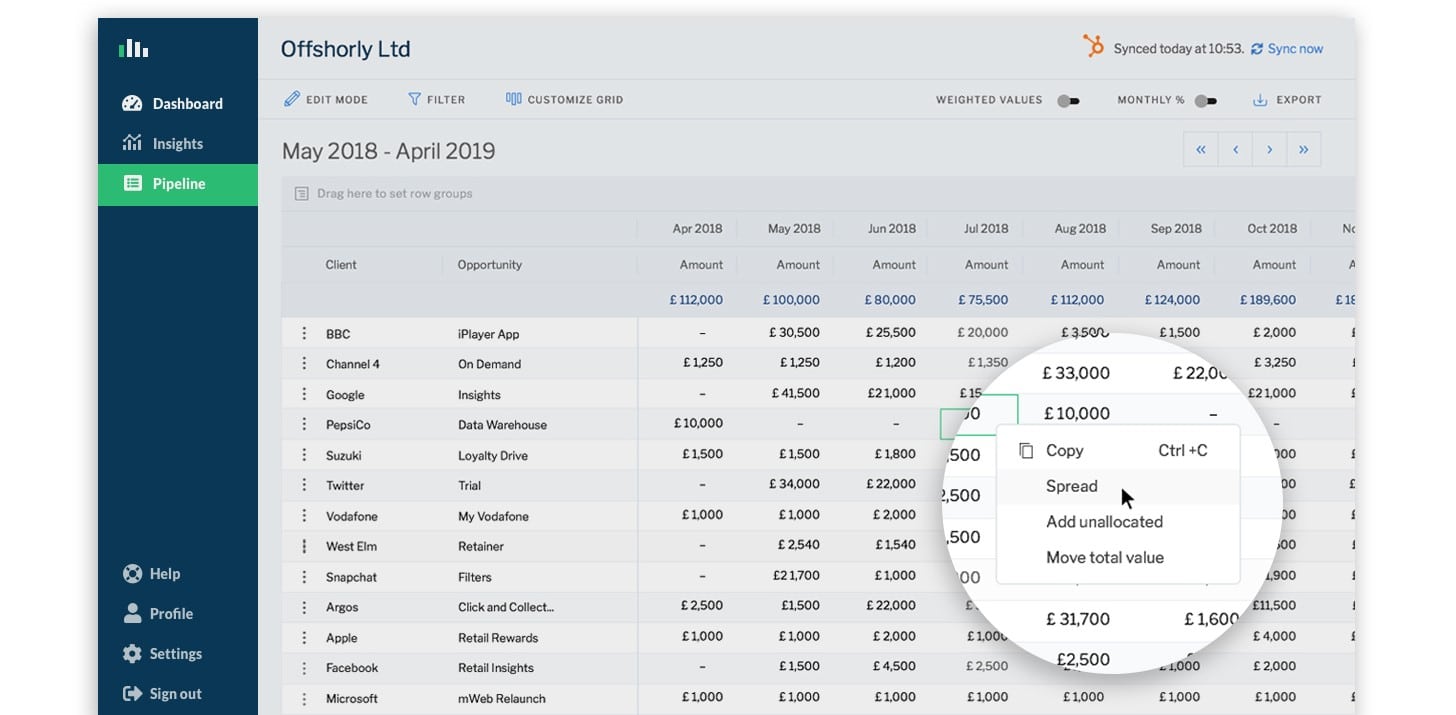1456x715 pixels.
Task: Select Add unallocated in context menu
Action: pos(1118,522)
